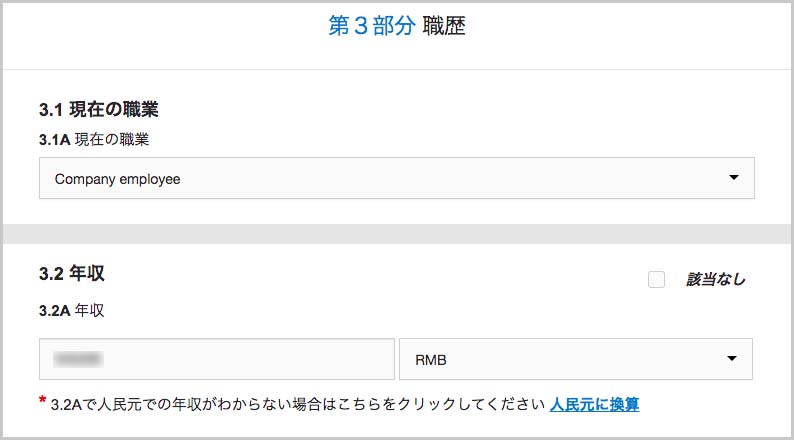Focus the 年収 amount input field
Image resolution: width=794 pixels, height=440 pixels.
(217, 359)
